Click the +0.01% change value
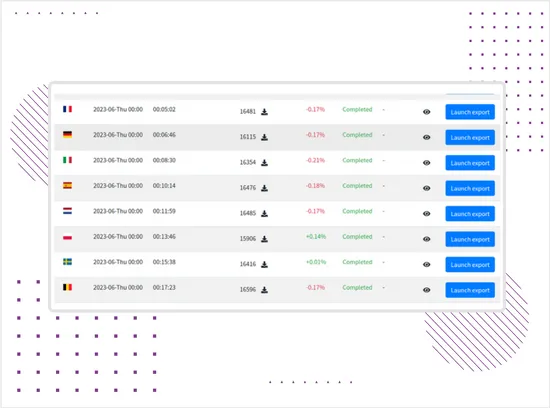 coord(316,262)
